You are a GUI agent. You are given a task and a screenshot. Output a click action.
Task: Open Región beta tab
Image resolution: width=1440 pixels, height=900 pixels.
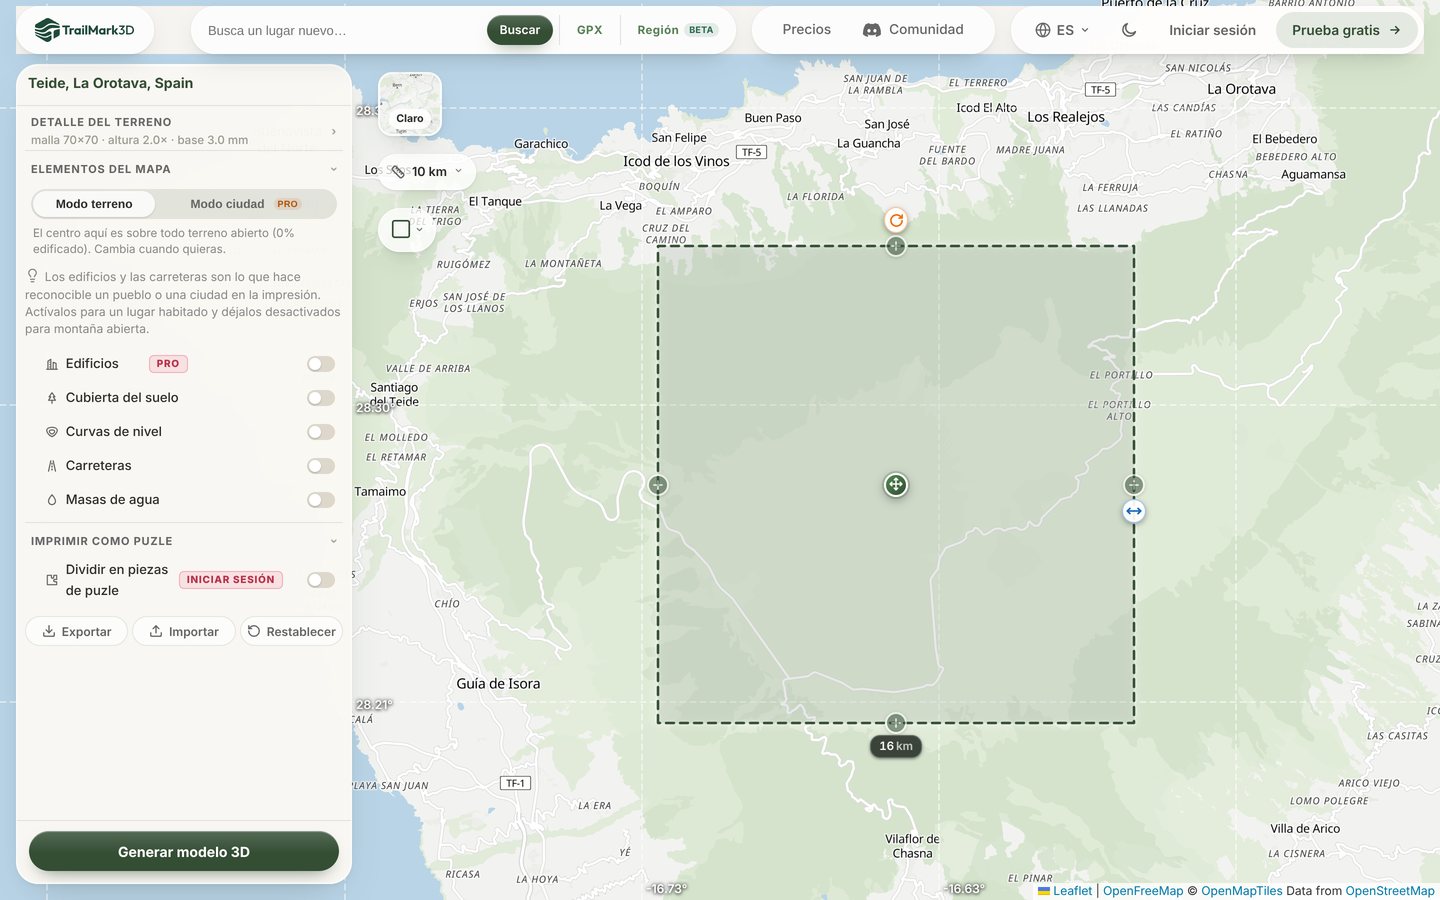point(676,30)
